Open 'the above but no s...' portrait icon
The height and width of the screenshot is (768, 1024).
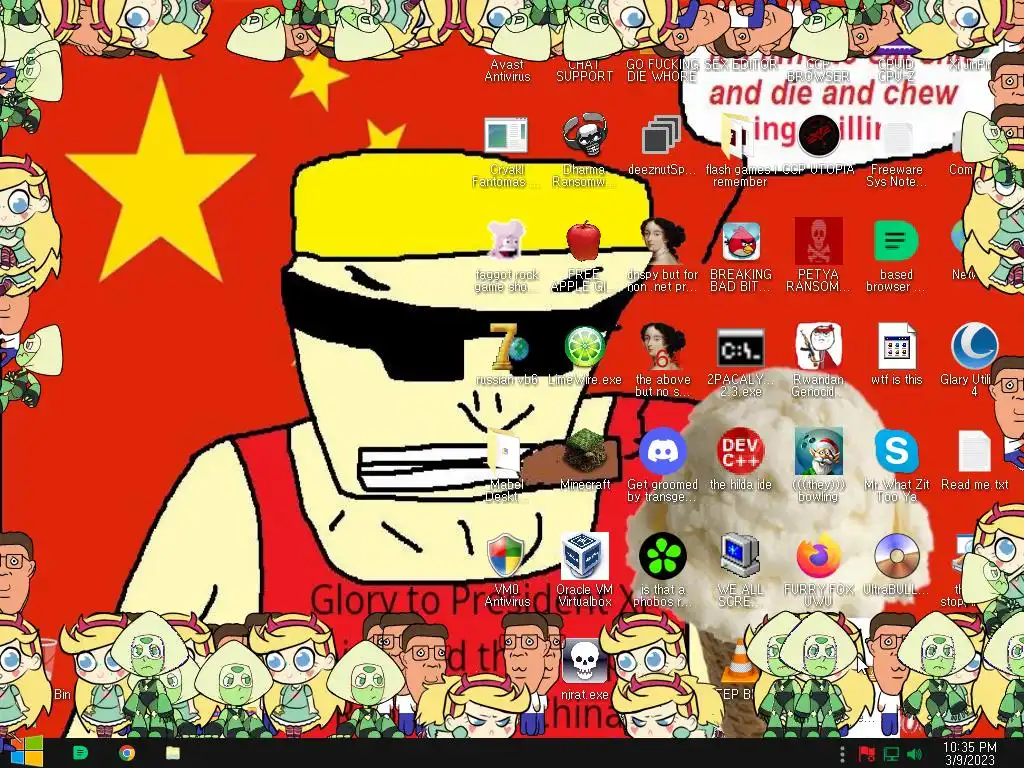[662, 346]
